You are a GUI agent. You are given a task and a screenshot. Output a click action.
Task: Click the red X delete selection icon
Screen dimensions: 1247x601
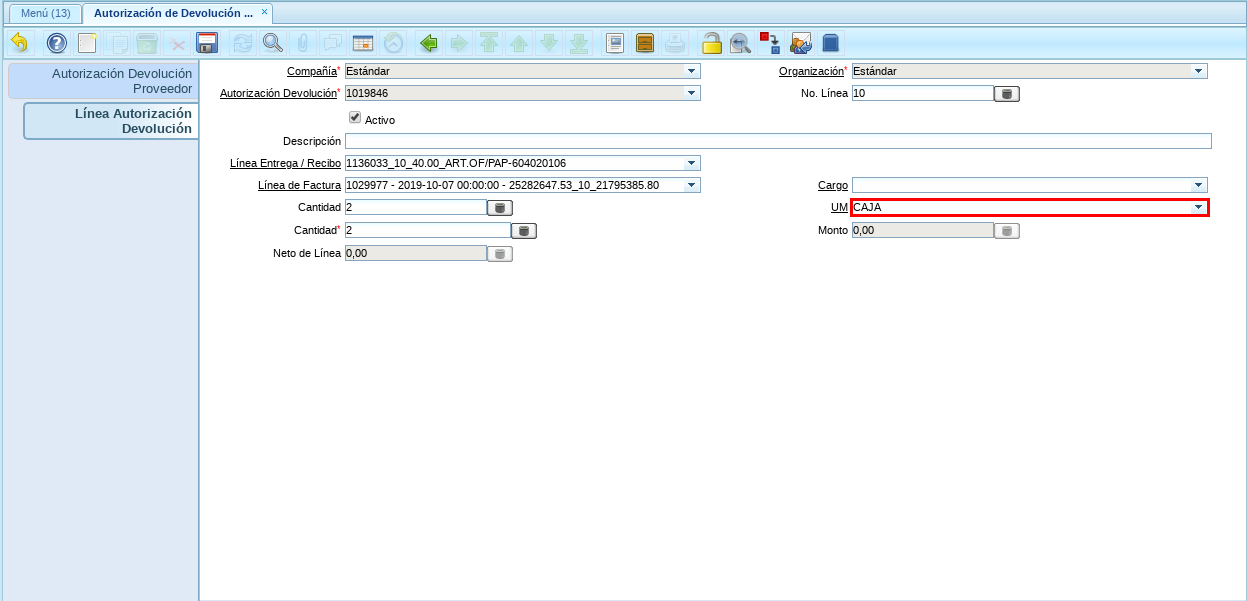[x=177, y=43]
